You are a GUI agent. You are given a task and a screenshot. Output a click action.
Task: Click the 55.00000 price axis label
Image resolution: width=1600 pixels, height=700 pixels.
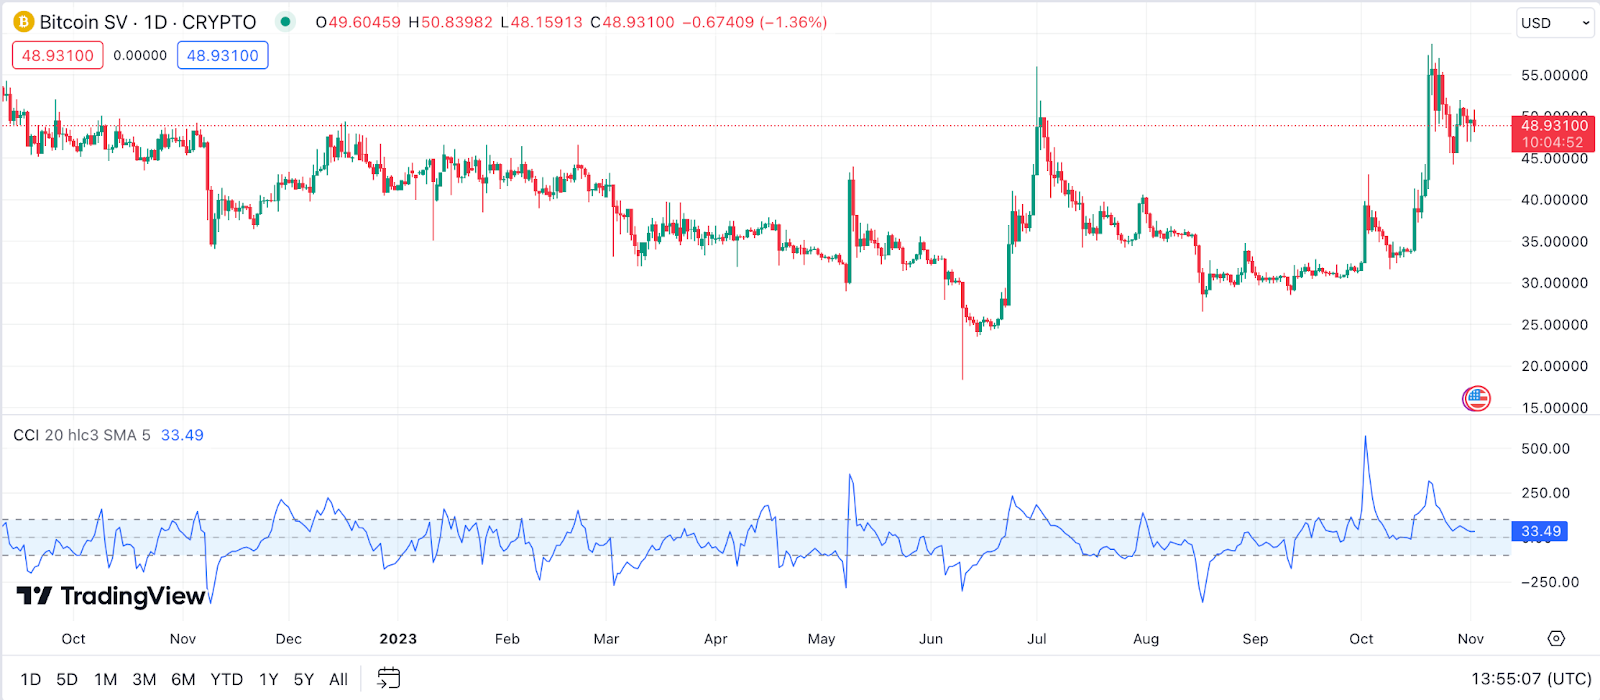point(1554,75)
